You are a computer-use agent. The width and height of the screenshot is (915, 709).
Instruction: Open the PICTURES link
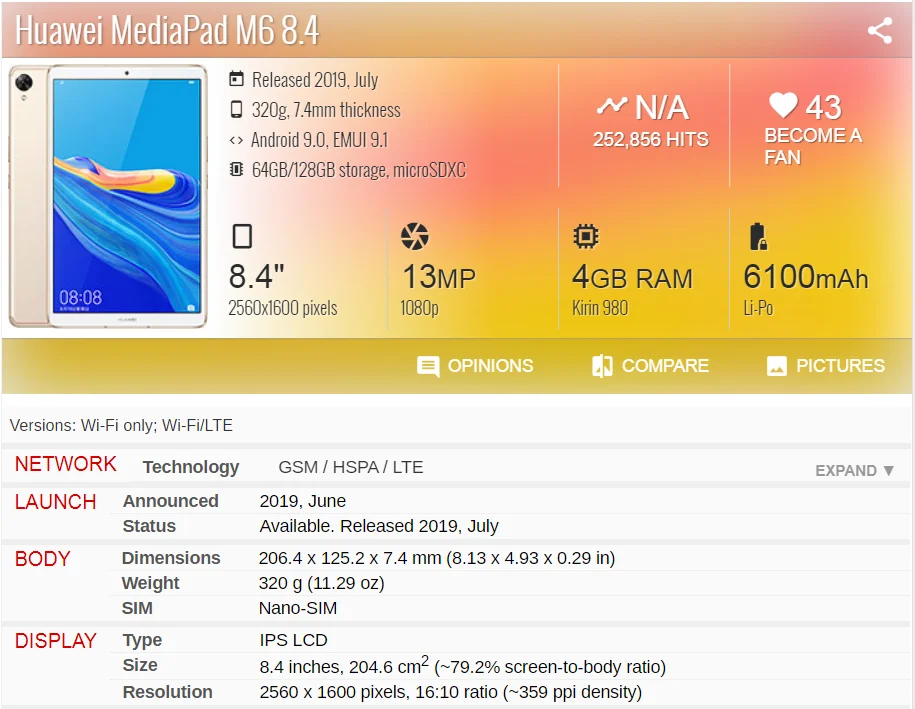(840, 366)
